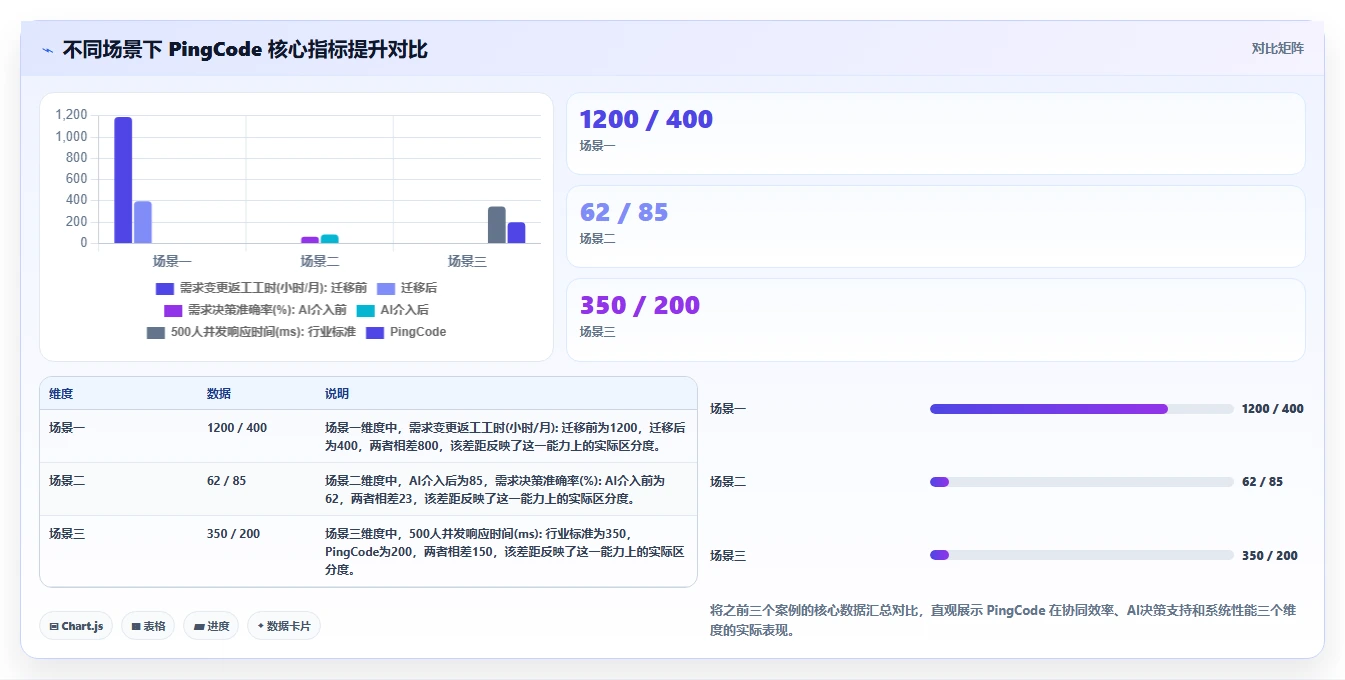The width and height of the screenshot is (1345, 680).
Task: Click the 场景二 progress bar
Action: (x=1081, y=482)
